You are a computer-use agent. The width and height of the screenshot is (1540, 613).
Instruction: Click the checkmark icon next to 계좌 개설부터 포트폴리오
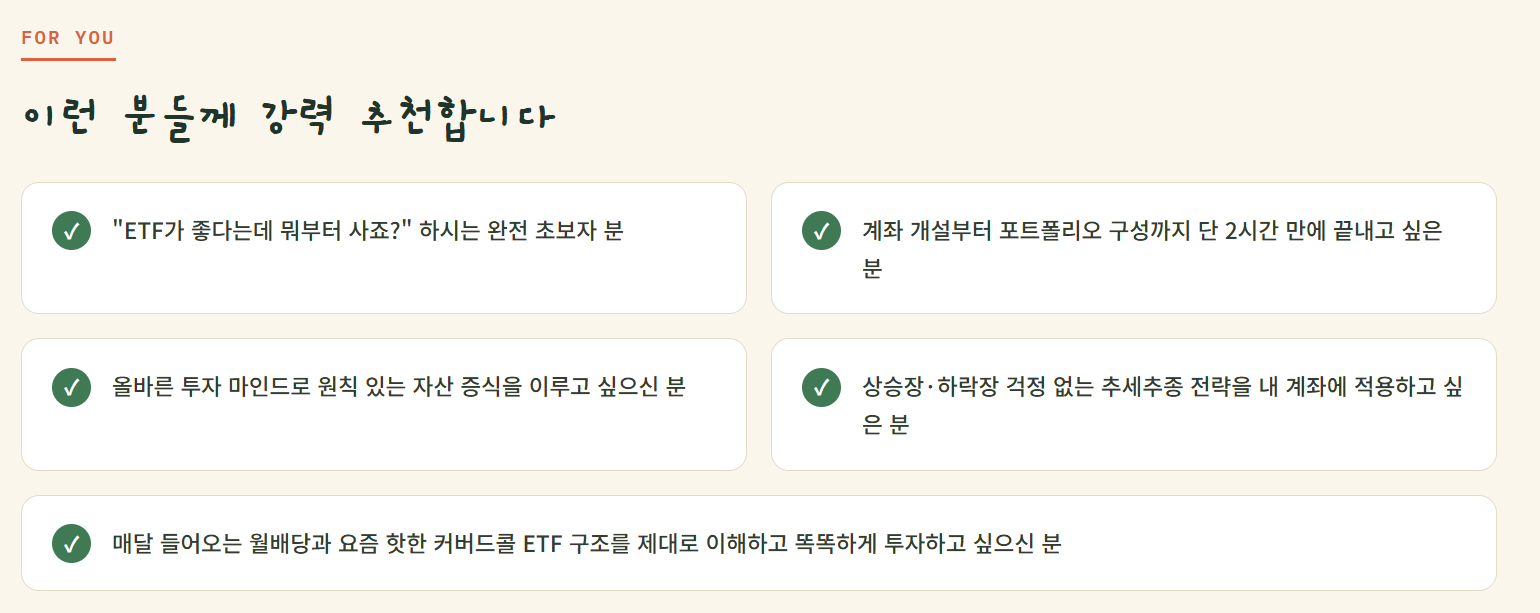pos(821,231)
